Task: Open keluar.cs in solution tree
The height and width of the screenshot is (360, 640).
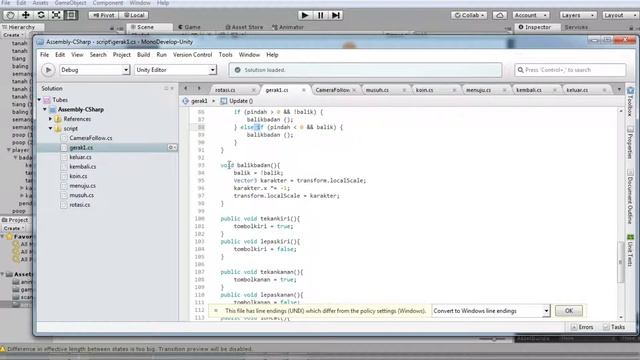Action: (x=80, y=157)
